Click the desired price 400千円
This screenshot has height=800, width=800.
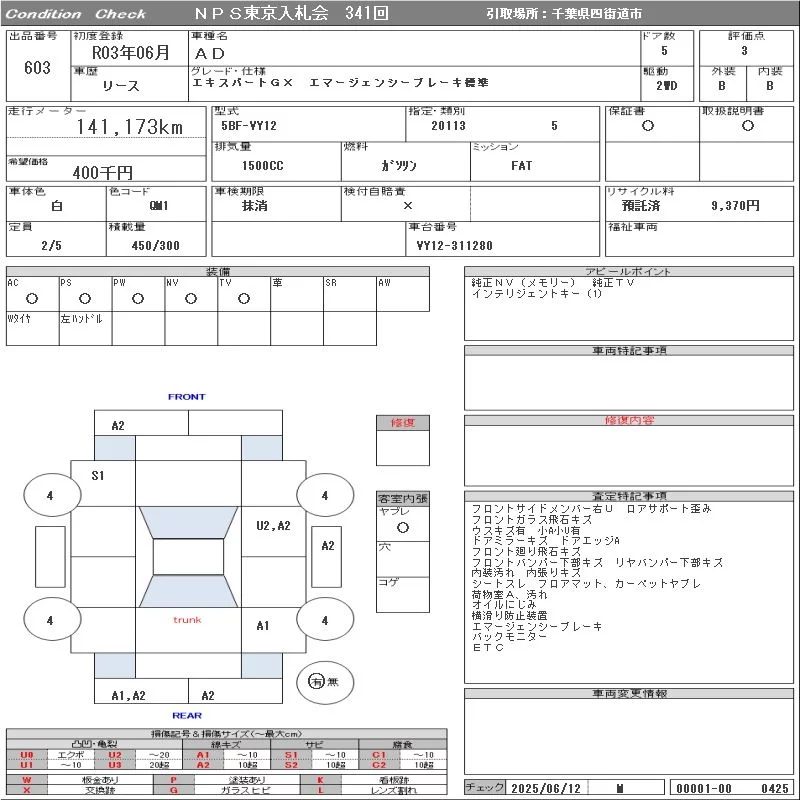103,172
